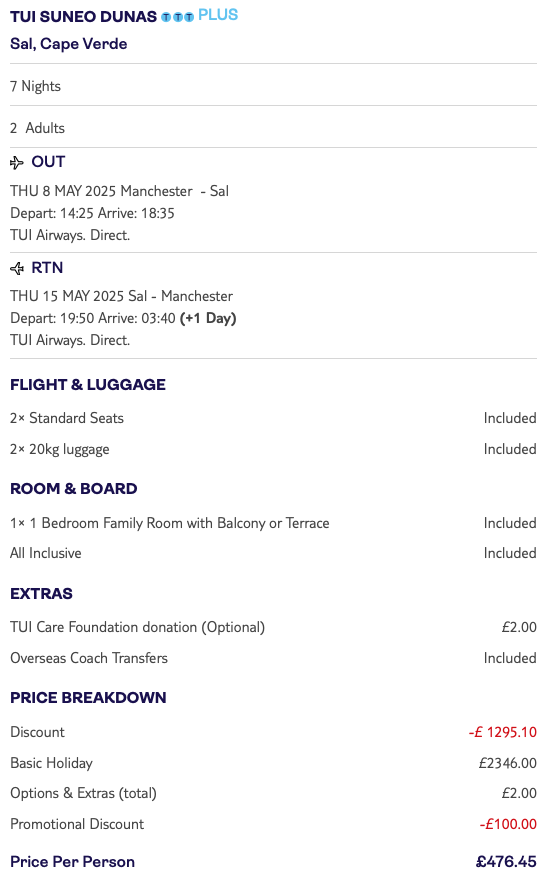Click the red Discount amount -£1295.10

point(503,732)
